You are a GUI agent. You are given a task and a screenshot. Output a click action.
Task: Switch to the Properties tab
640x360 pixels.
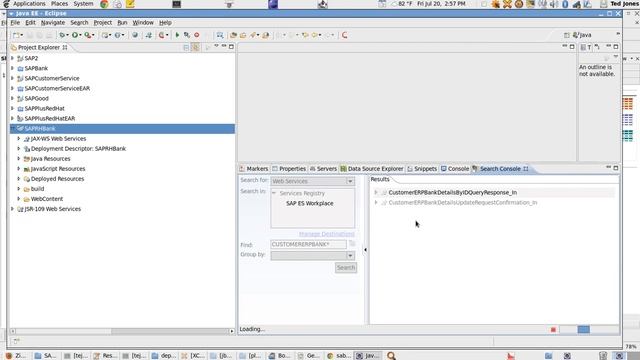[289, 169]
